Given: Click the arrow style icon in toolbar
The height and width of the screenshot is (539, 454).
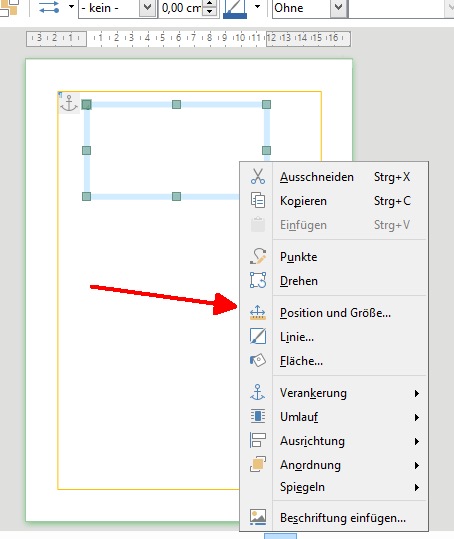Looking at the screenshot, I should 49,8.
